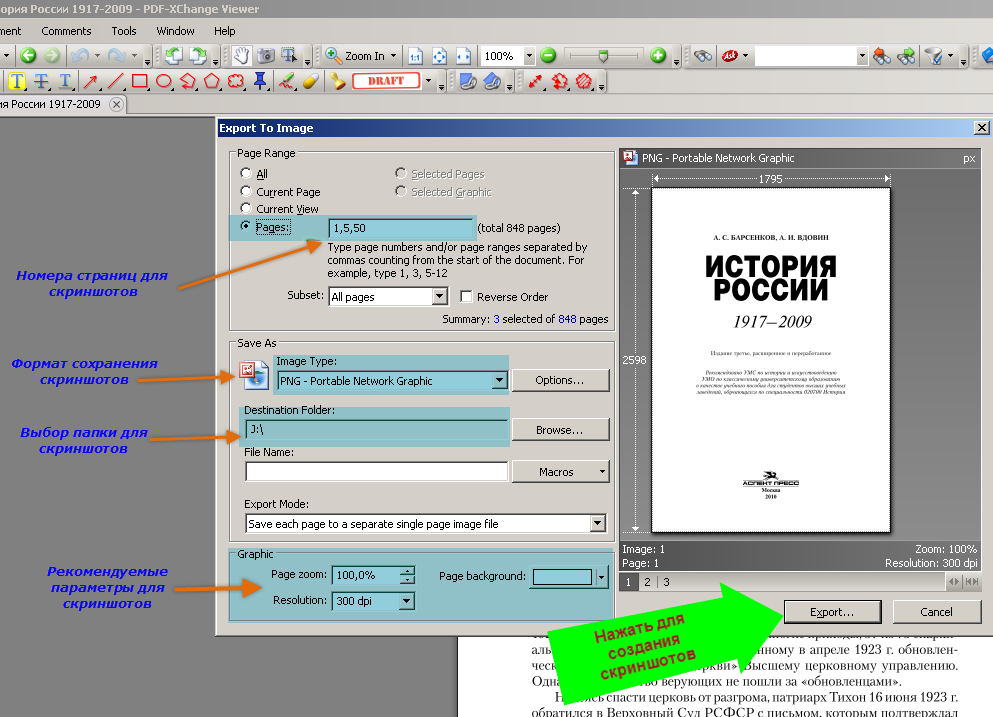Select the Selected Graphic radio button

coord(400,191)
